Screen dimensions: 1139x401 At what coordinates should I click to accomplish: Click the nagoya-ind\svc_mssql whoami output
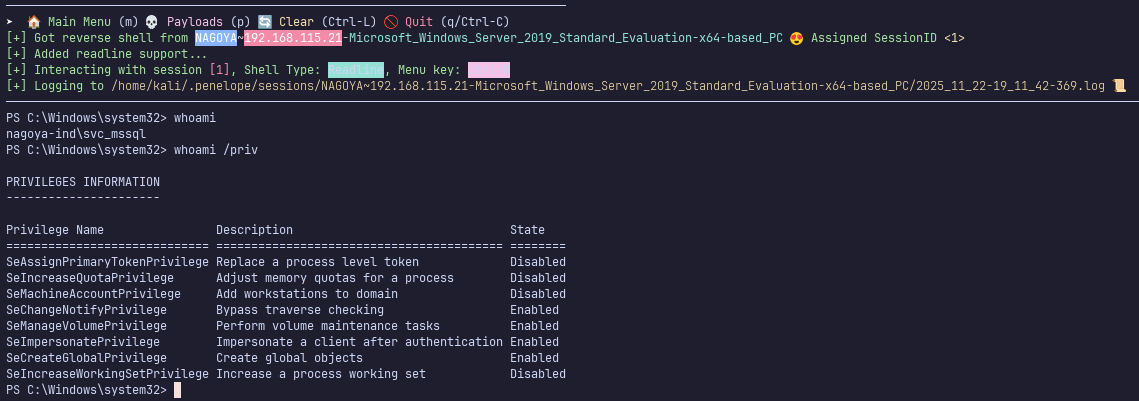click(x=76, y=134)
